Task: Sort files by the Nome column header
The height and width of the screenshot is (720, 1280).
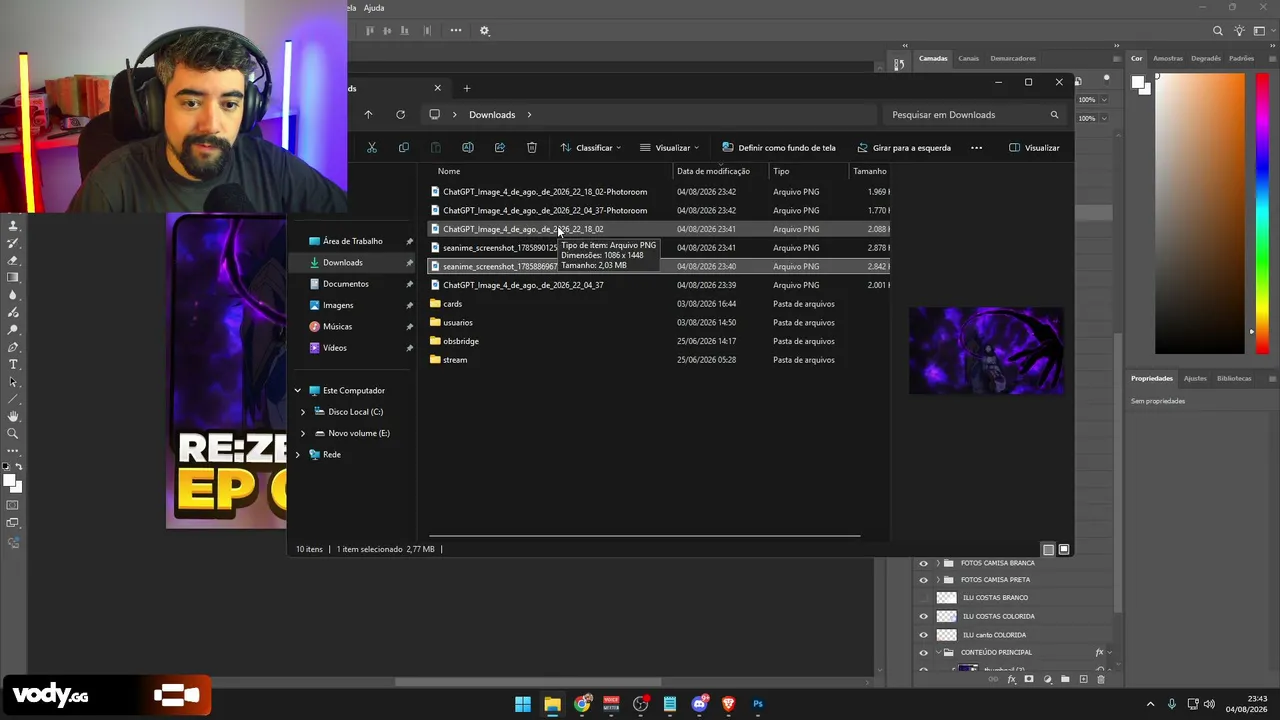Action: pos(449,171)
